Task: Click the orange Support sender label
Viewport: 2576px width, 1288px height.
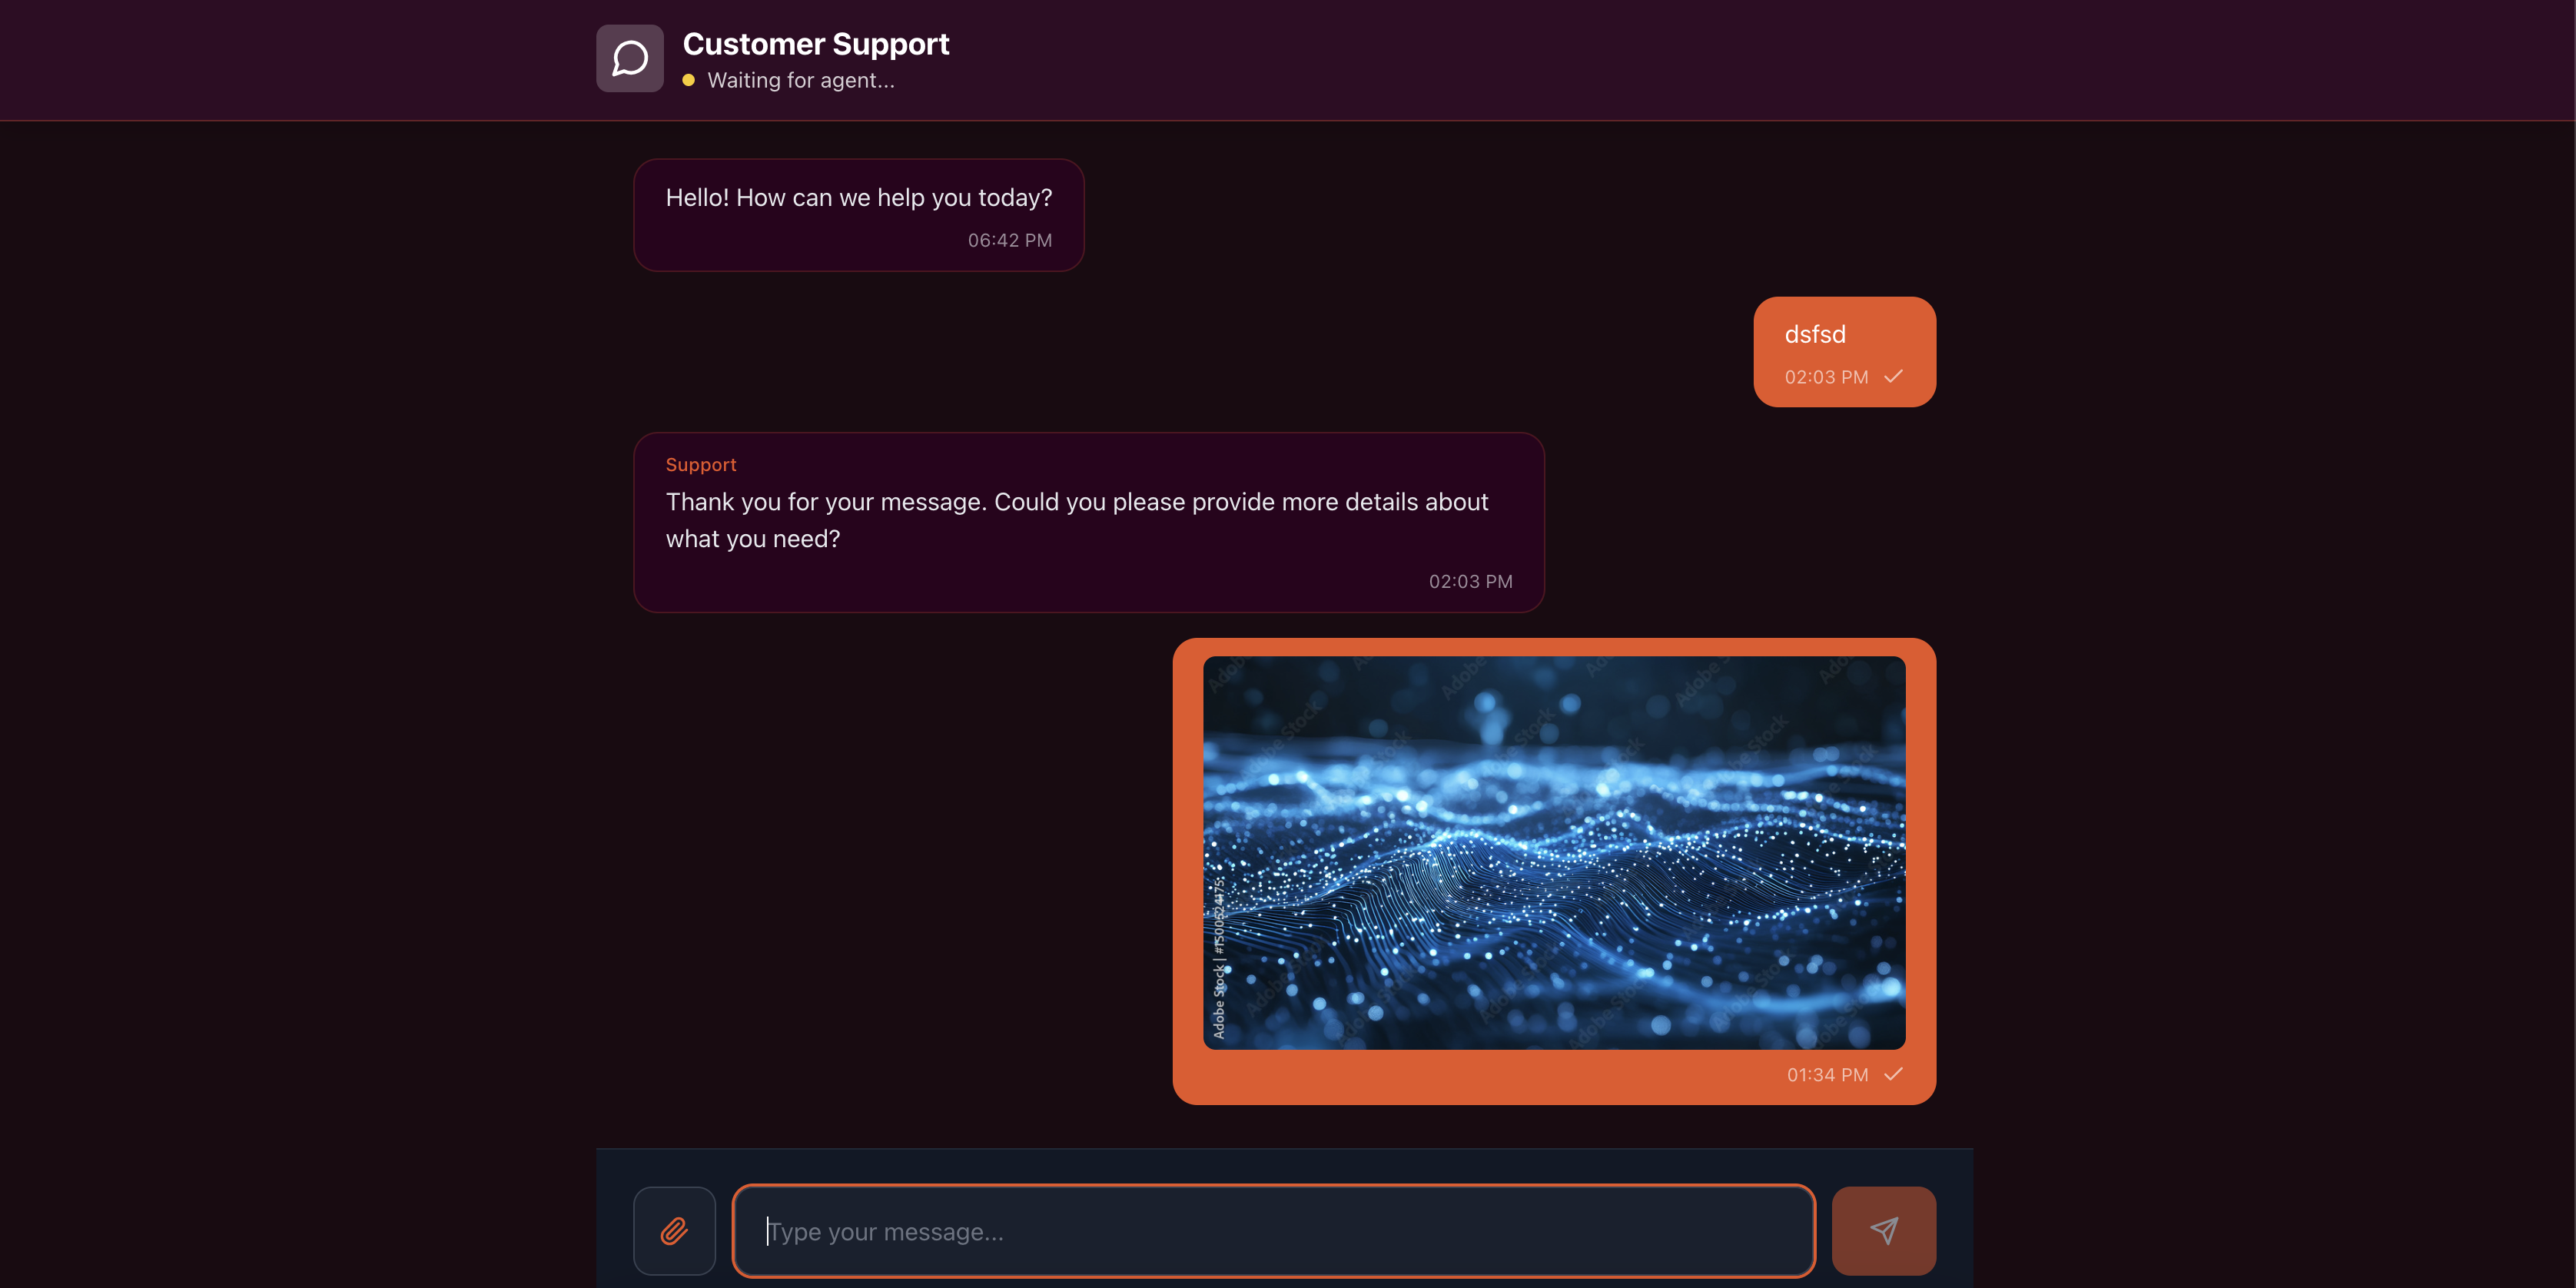Action: 700,465
